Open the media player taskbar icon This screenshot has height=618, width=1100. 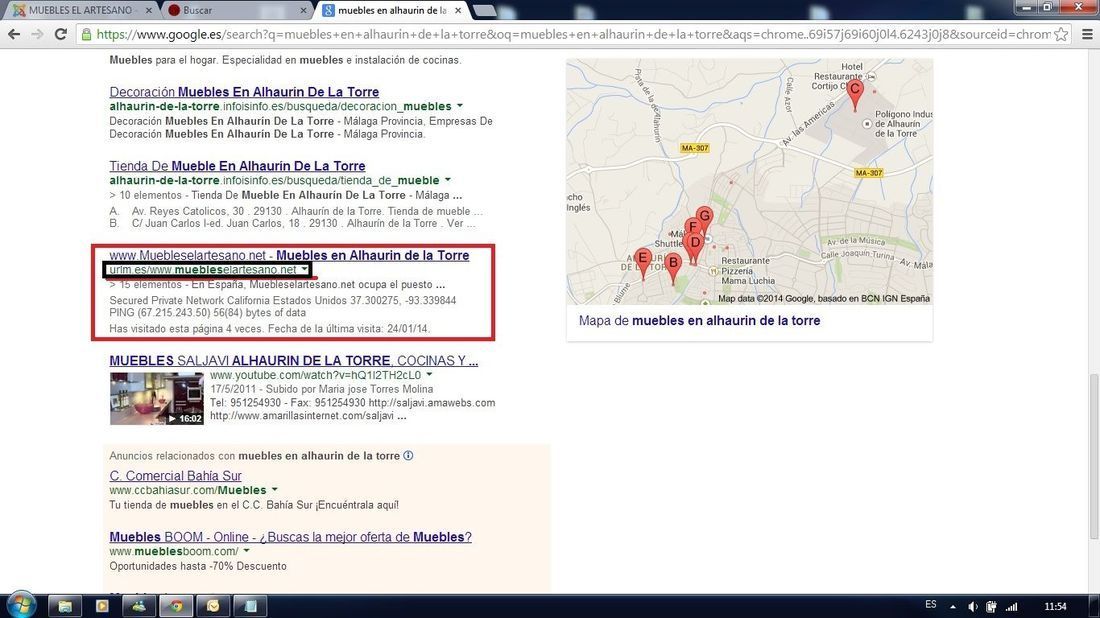click(x=102, y=606)
